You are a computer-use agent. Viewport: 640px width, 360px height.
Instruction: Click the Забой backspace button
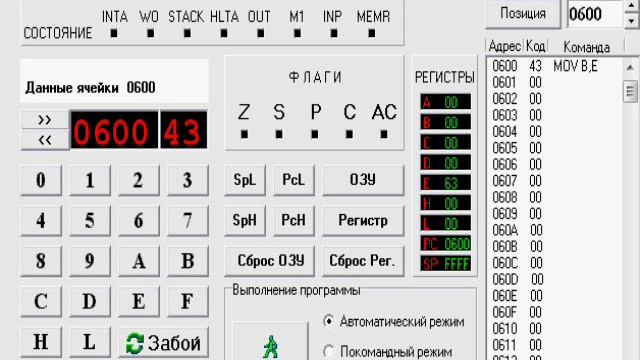163,342
